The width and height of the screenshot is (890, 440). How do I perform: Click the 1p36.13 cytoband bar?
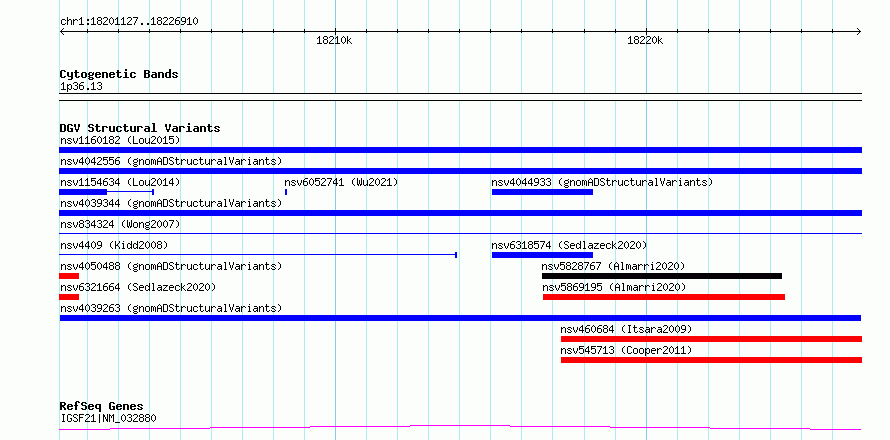(460, 97)
